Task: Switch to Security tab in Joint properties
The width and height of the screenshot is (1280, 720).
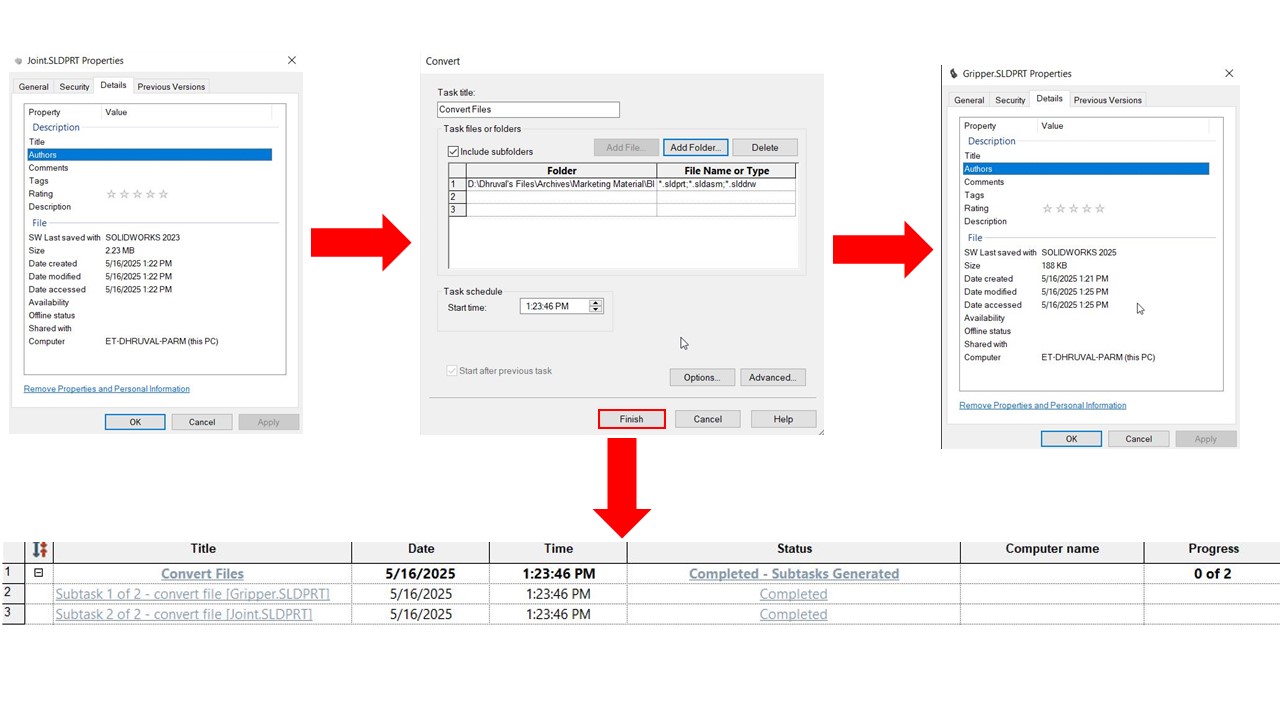Action: tap(74, 87)
